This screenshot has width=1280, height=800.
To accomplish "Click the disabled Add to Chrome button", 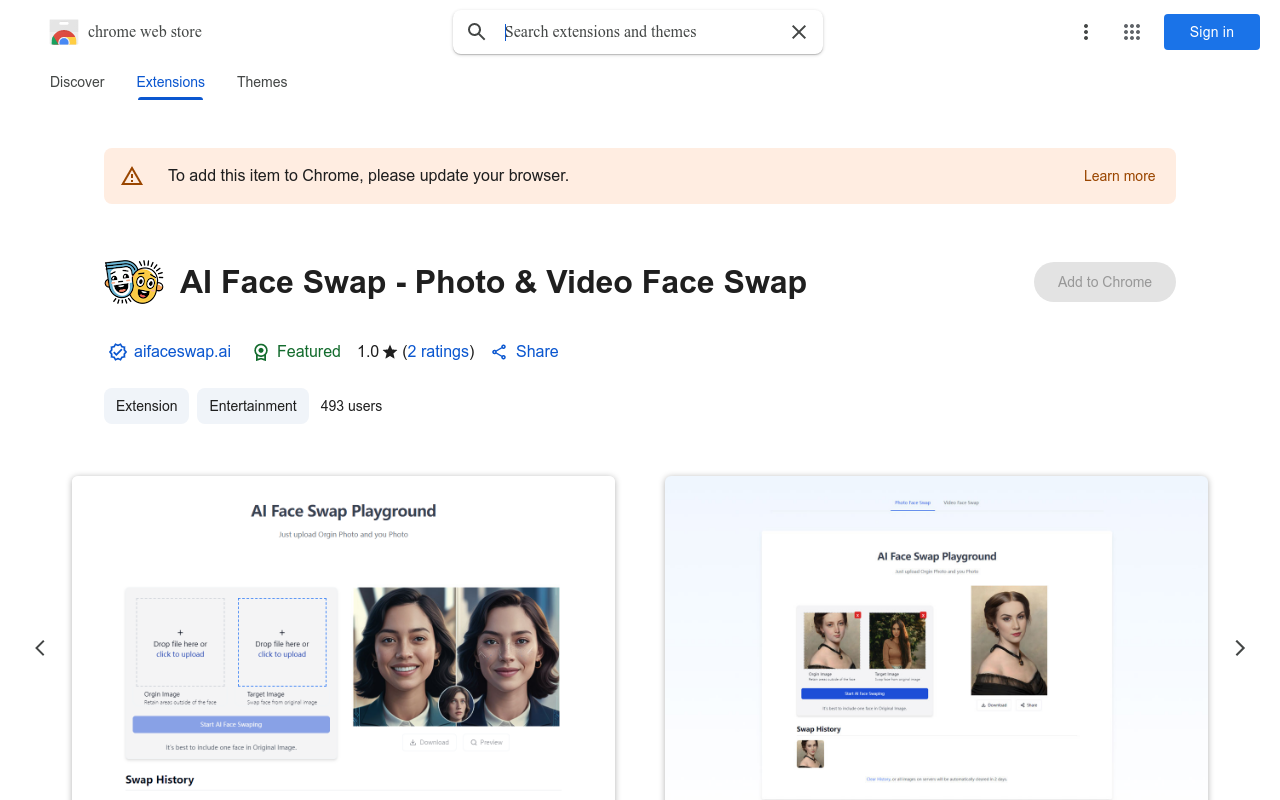I will [x=1105, y=282].
